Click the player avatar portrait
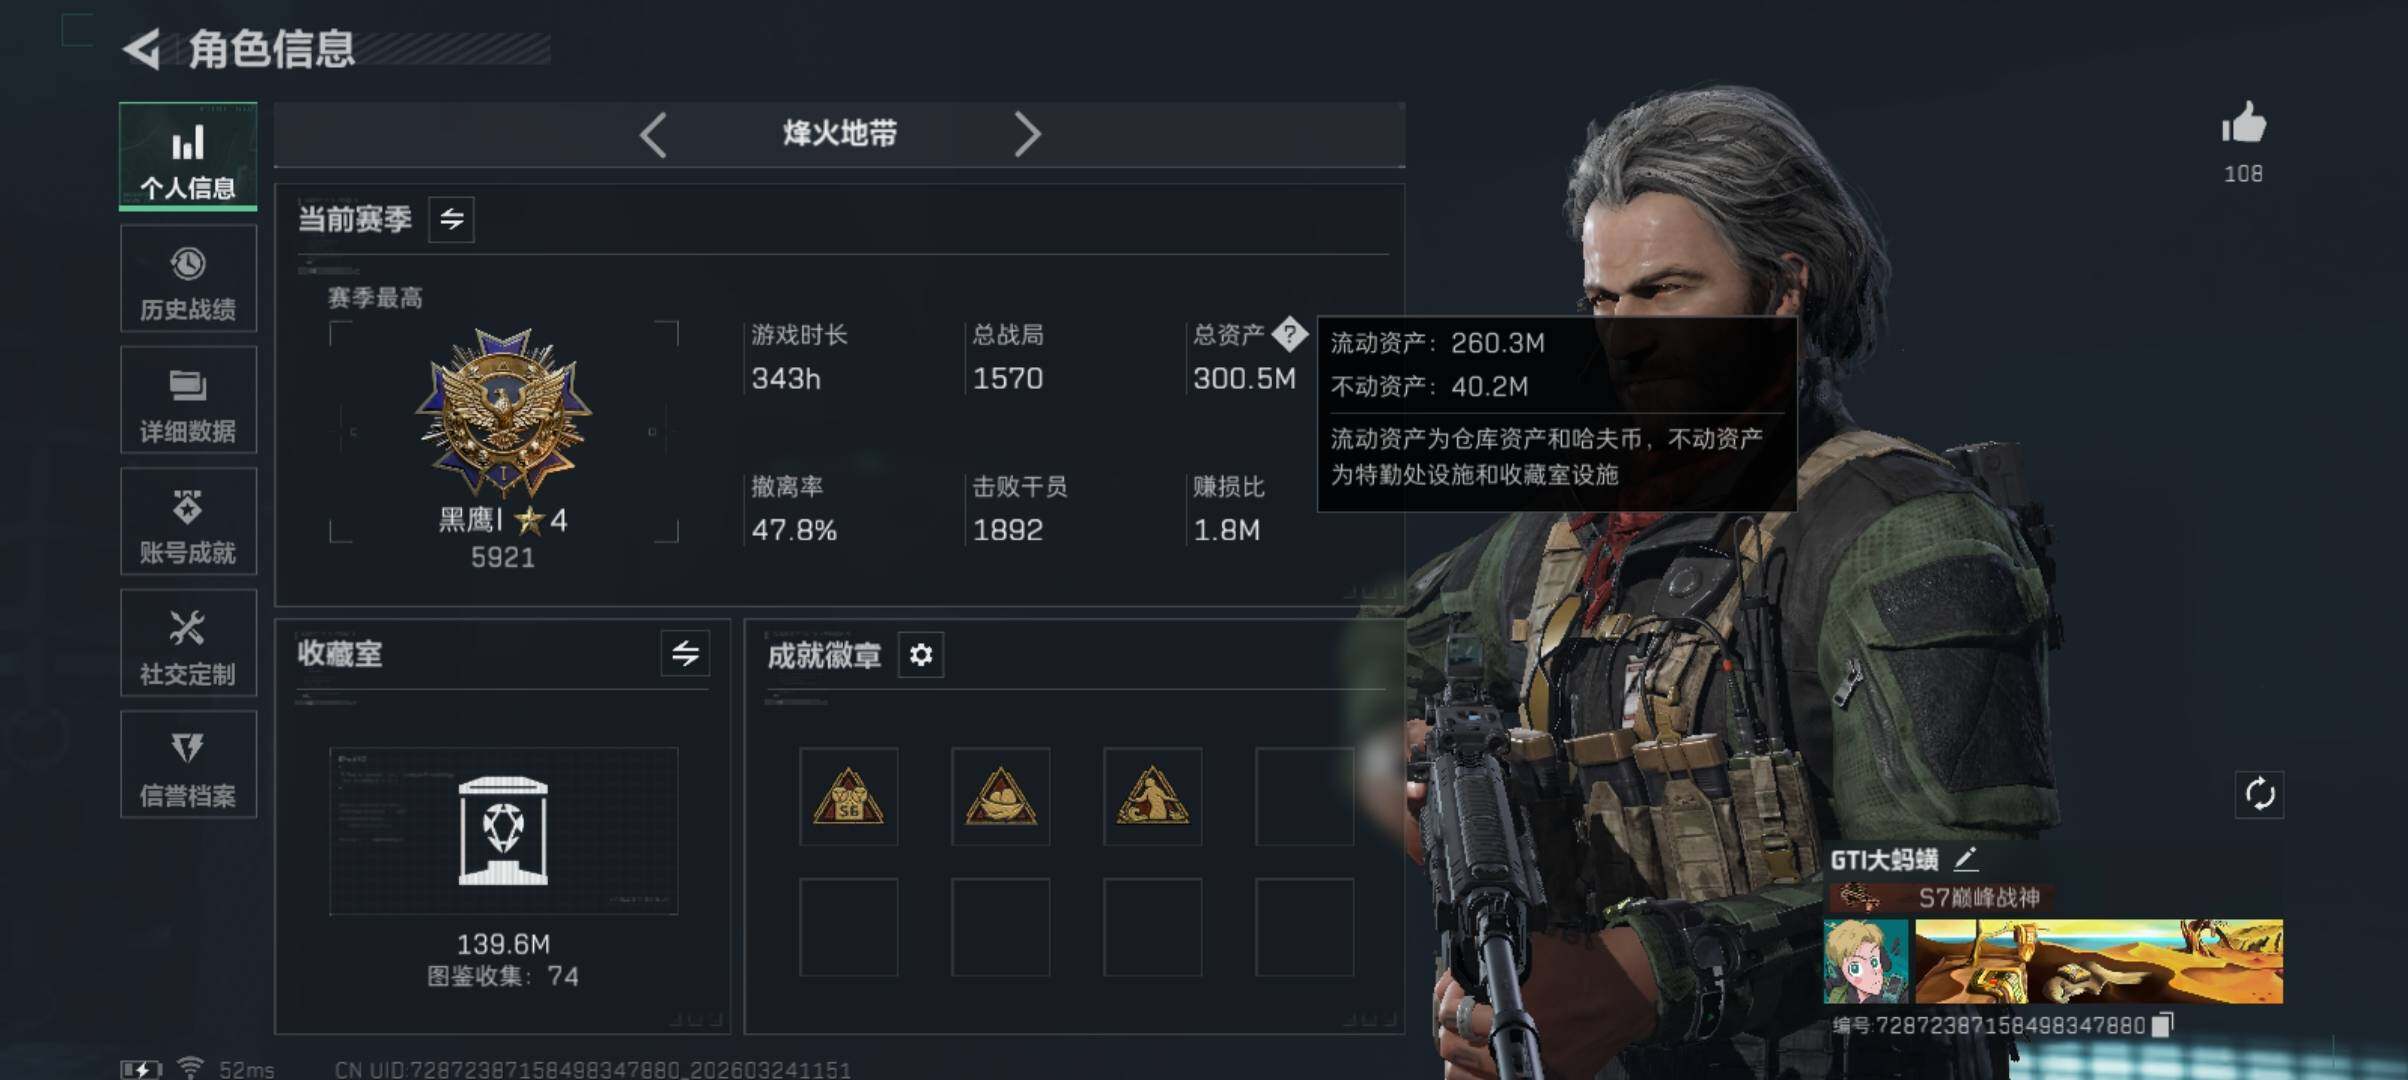Screen dimensions: 2408x1080 (x=1865, y=961)
